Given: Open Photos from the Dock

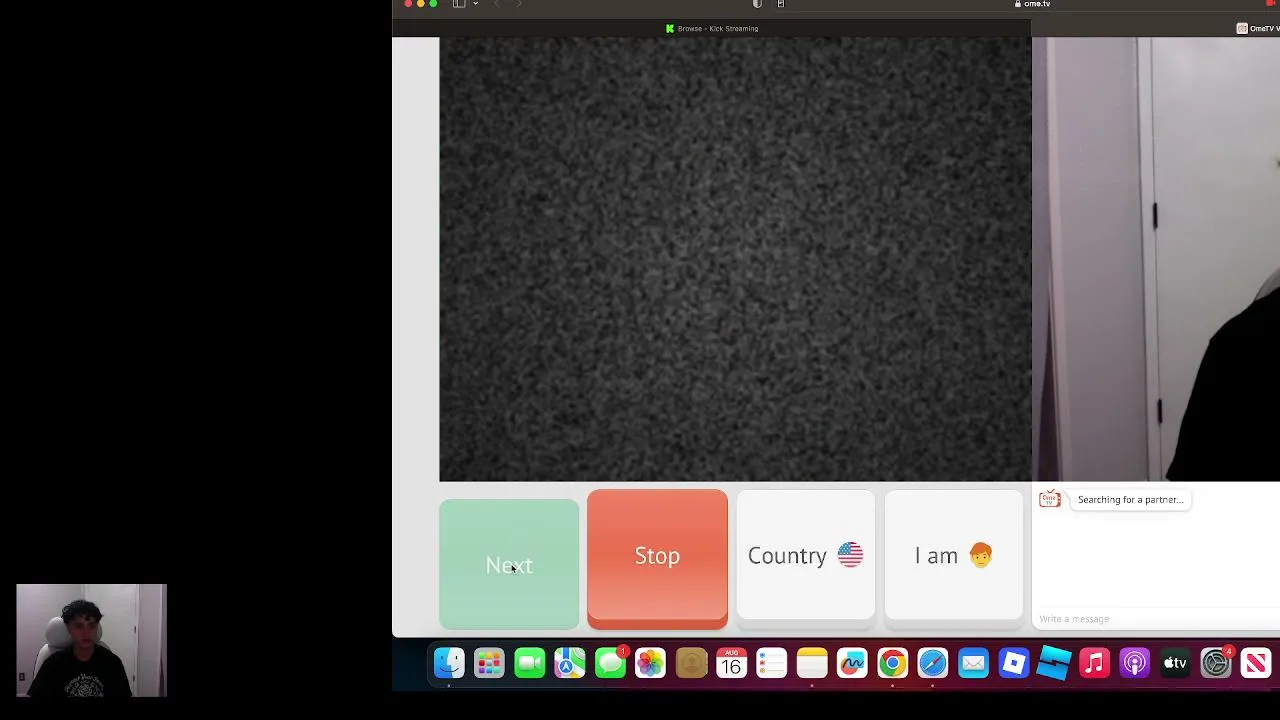Looking at the screenshot, I should tap(650, 663).
